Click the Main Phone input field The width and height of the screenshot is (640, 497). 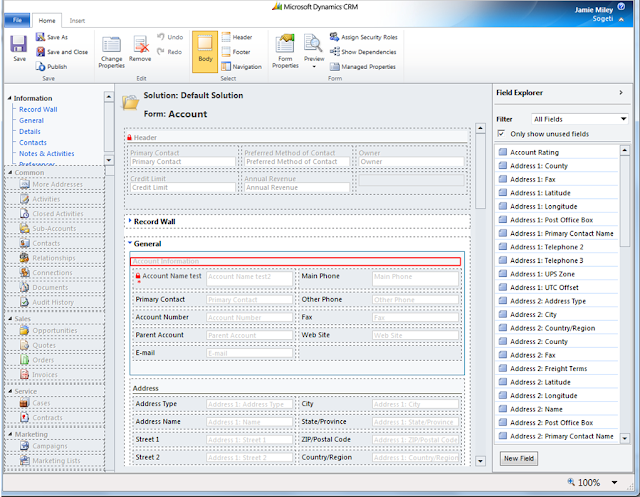pos(416,278)
